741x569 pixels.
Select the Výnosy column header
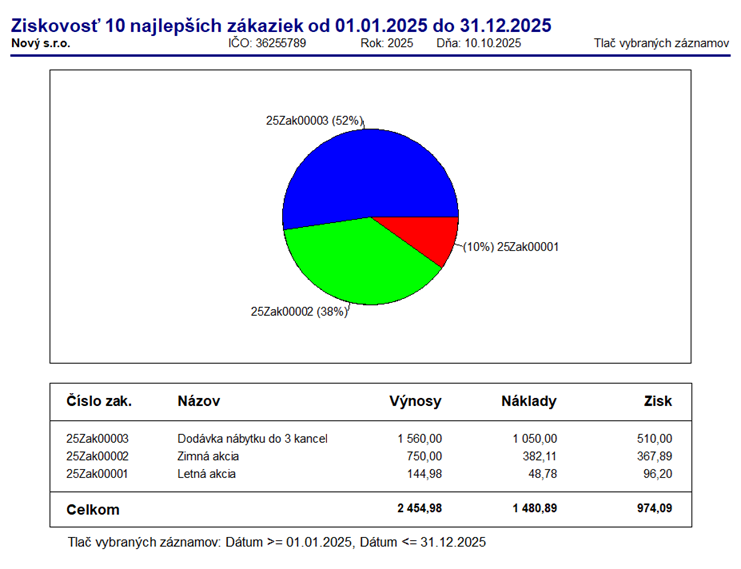(415, 401)
